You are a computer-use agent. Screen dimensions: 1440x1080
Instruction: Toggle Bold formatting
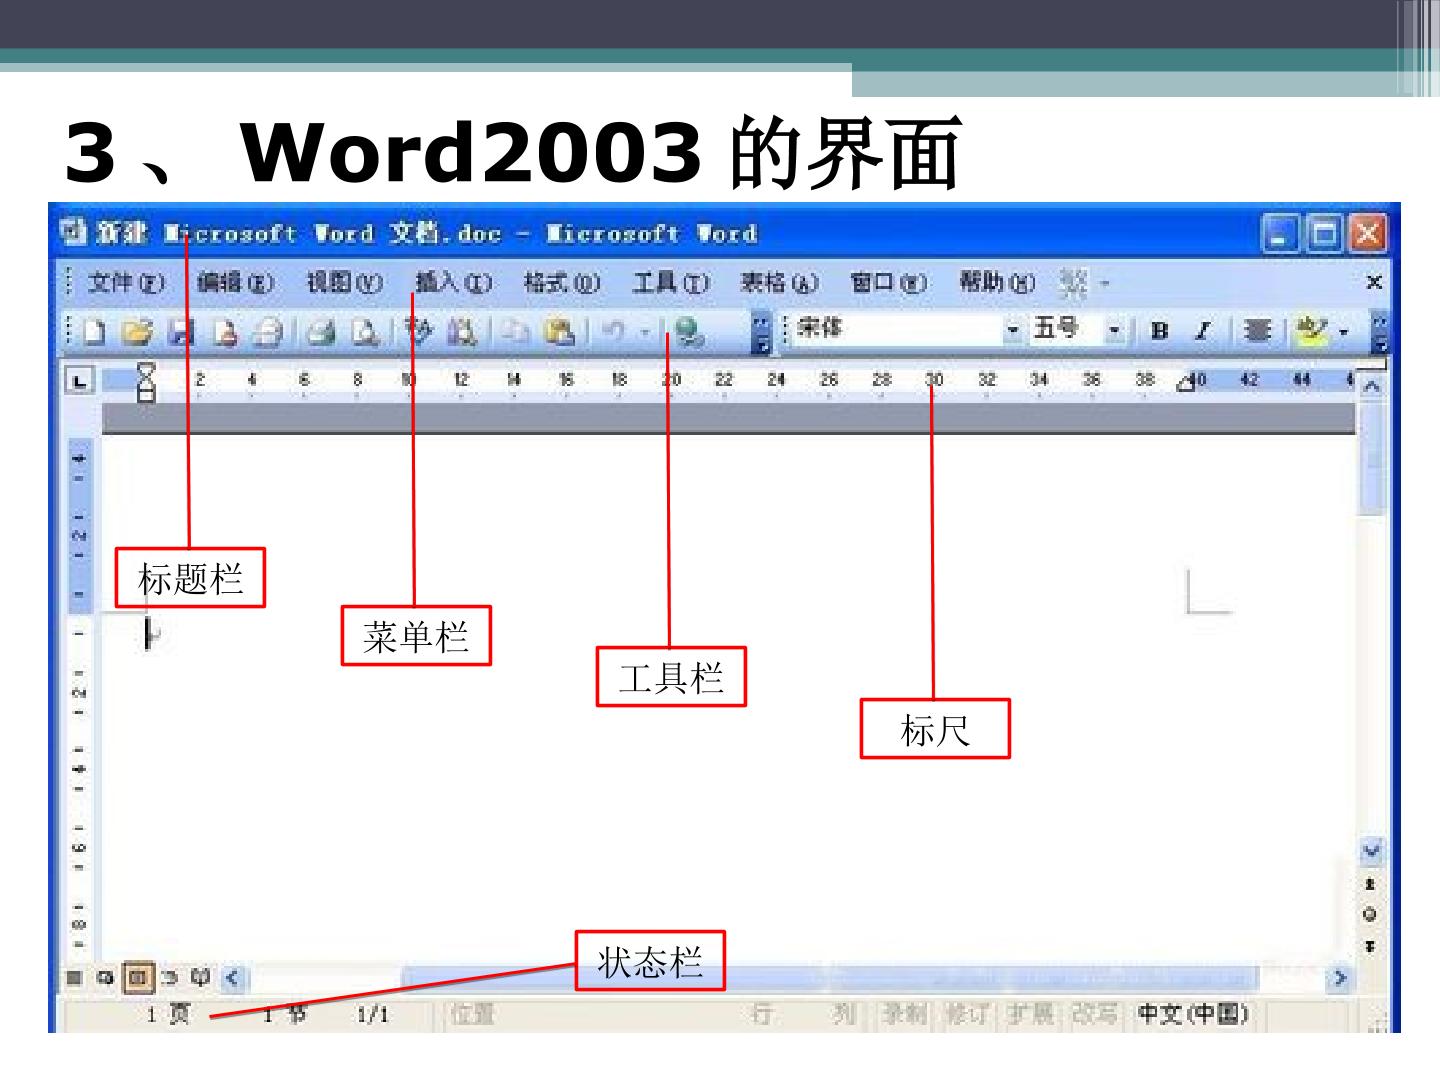pyautogui.click(x=1160, y=330)
